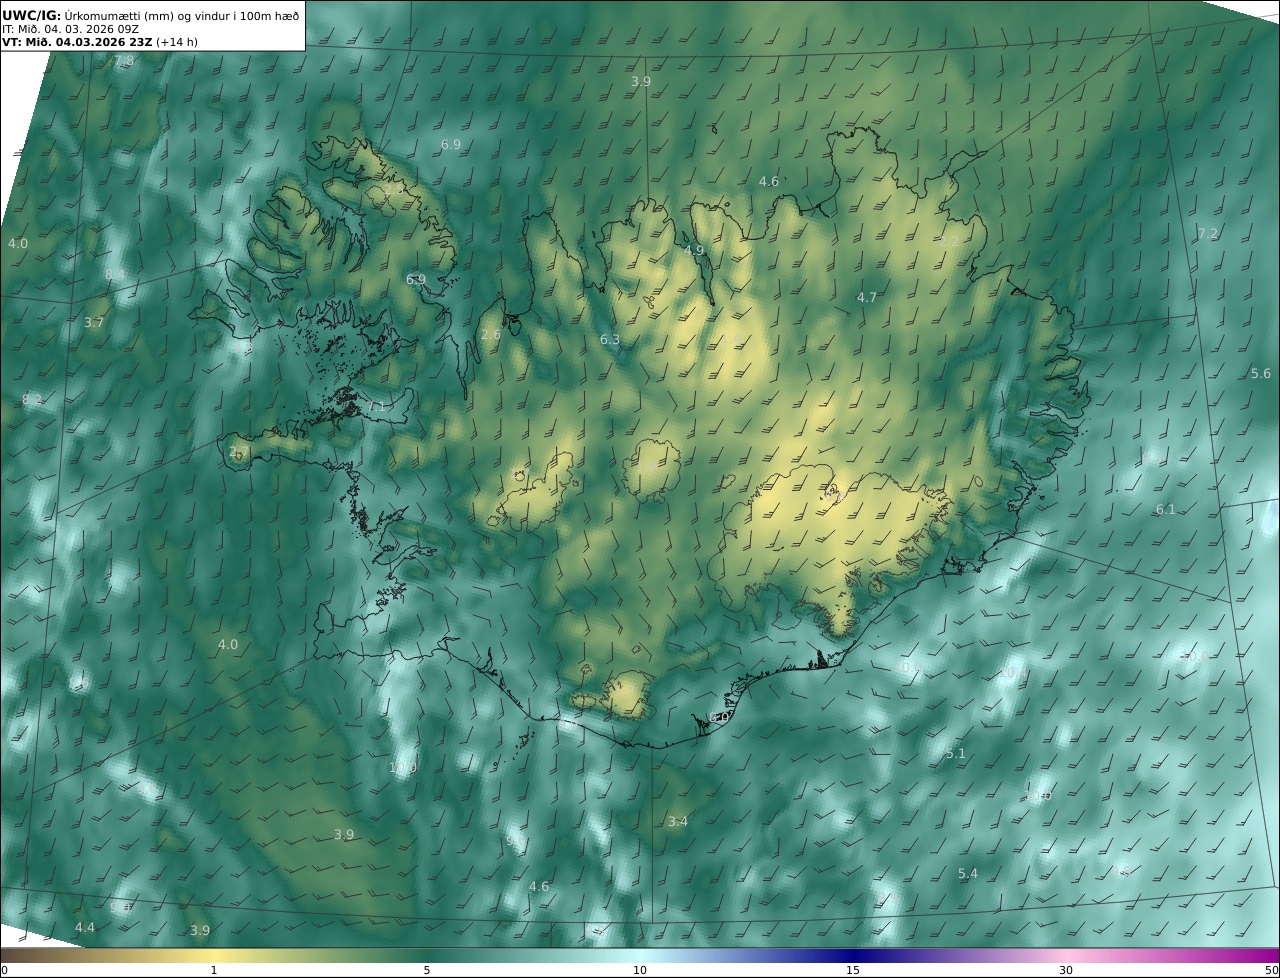
Task: Click the 4.7 value on the map
Action: click(867, 298)
